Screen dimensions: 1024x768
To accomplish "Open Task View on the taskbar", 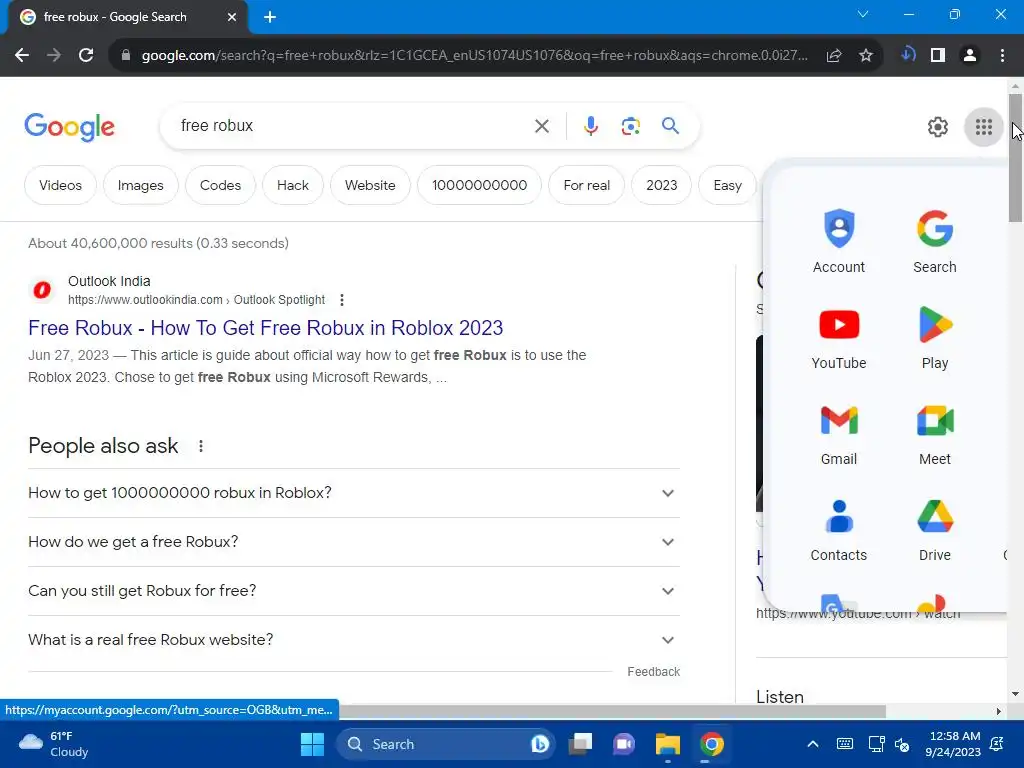I will click(580, 744).
